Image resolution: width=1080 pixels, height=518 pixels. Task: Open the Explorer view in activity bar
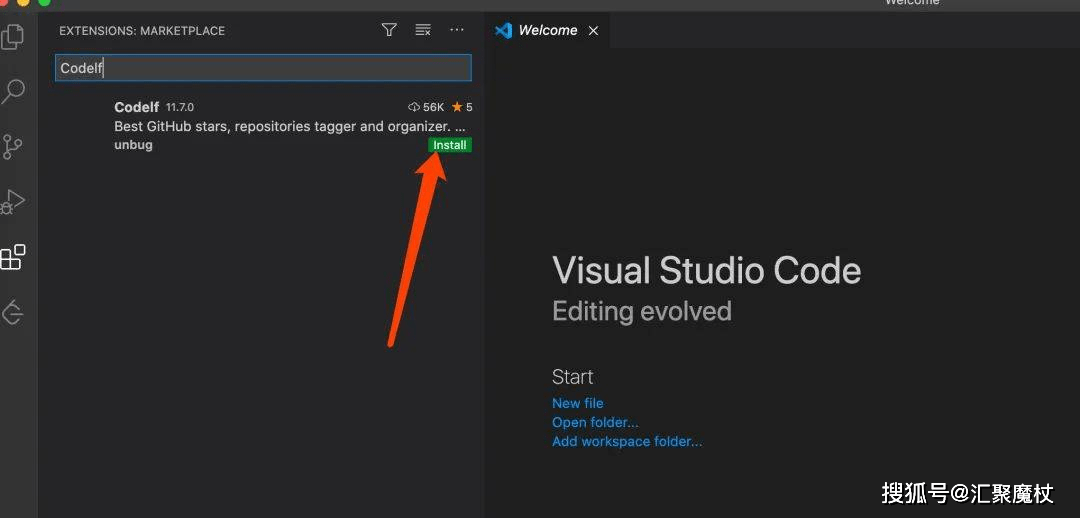[x=12, y=37]
